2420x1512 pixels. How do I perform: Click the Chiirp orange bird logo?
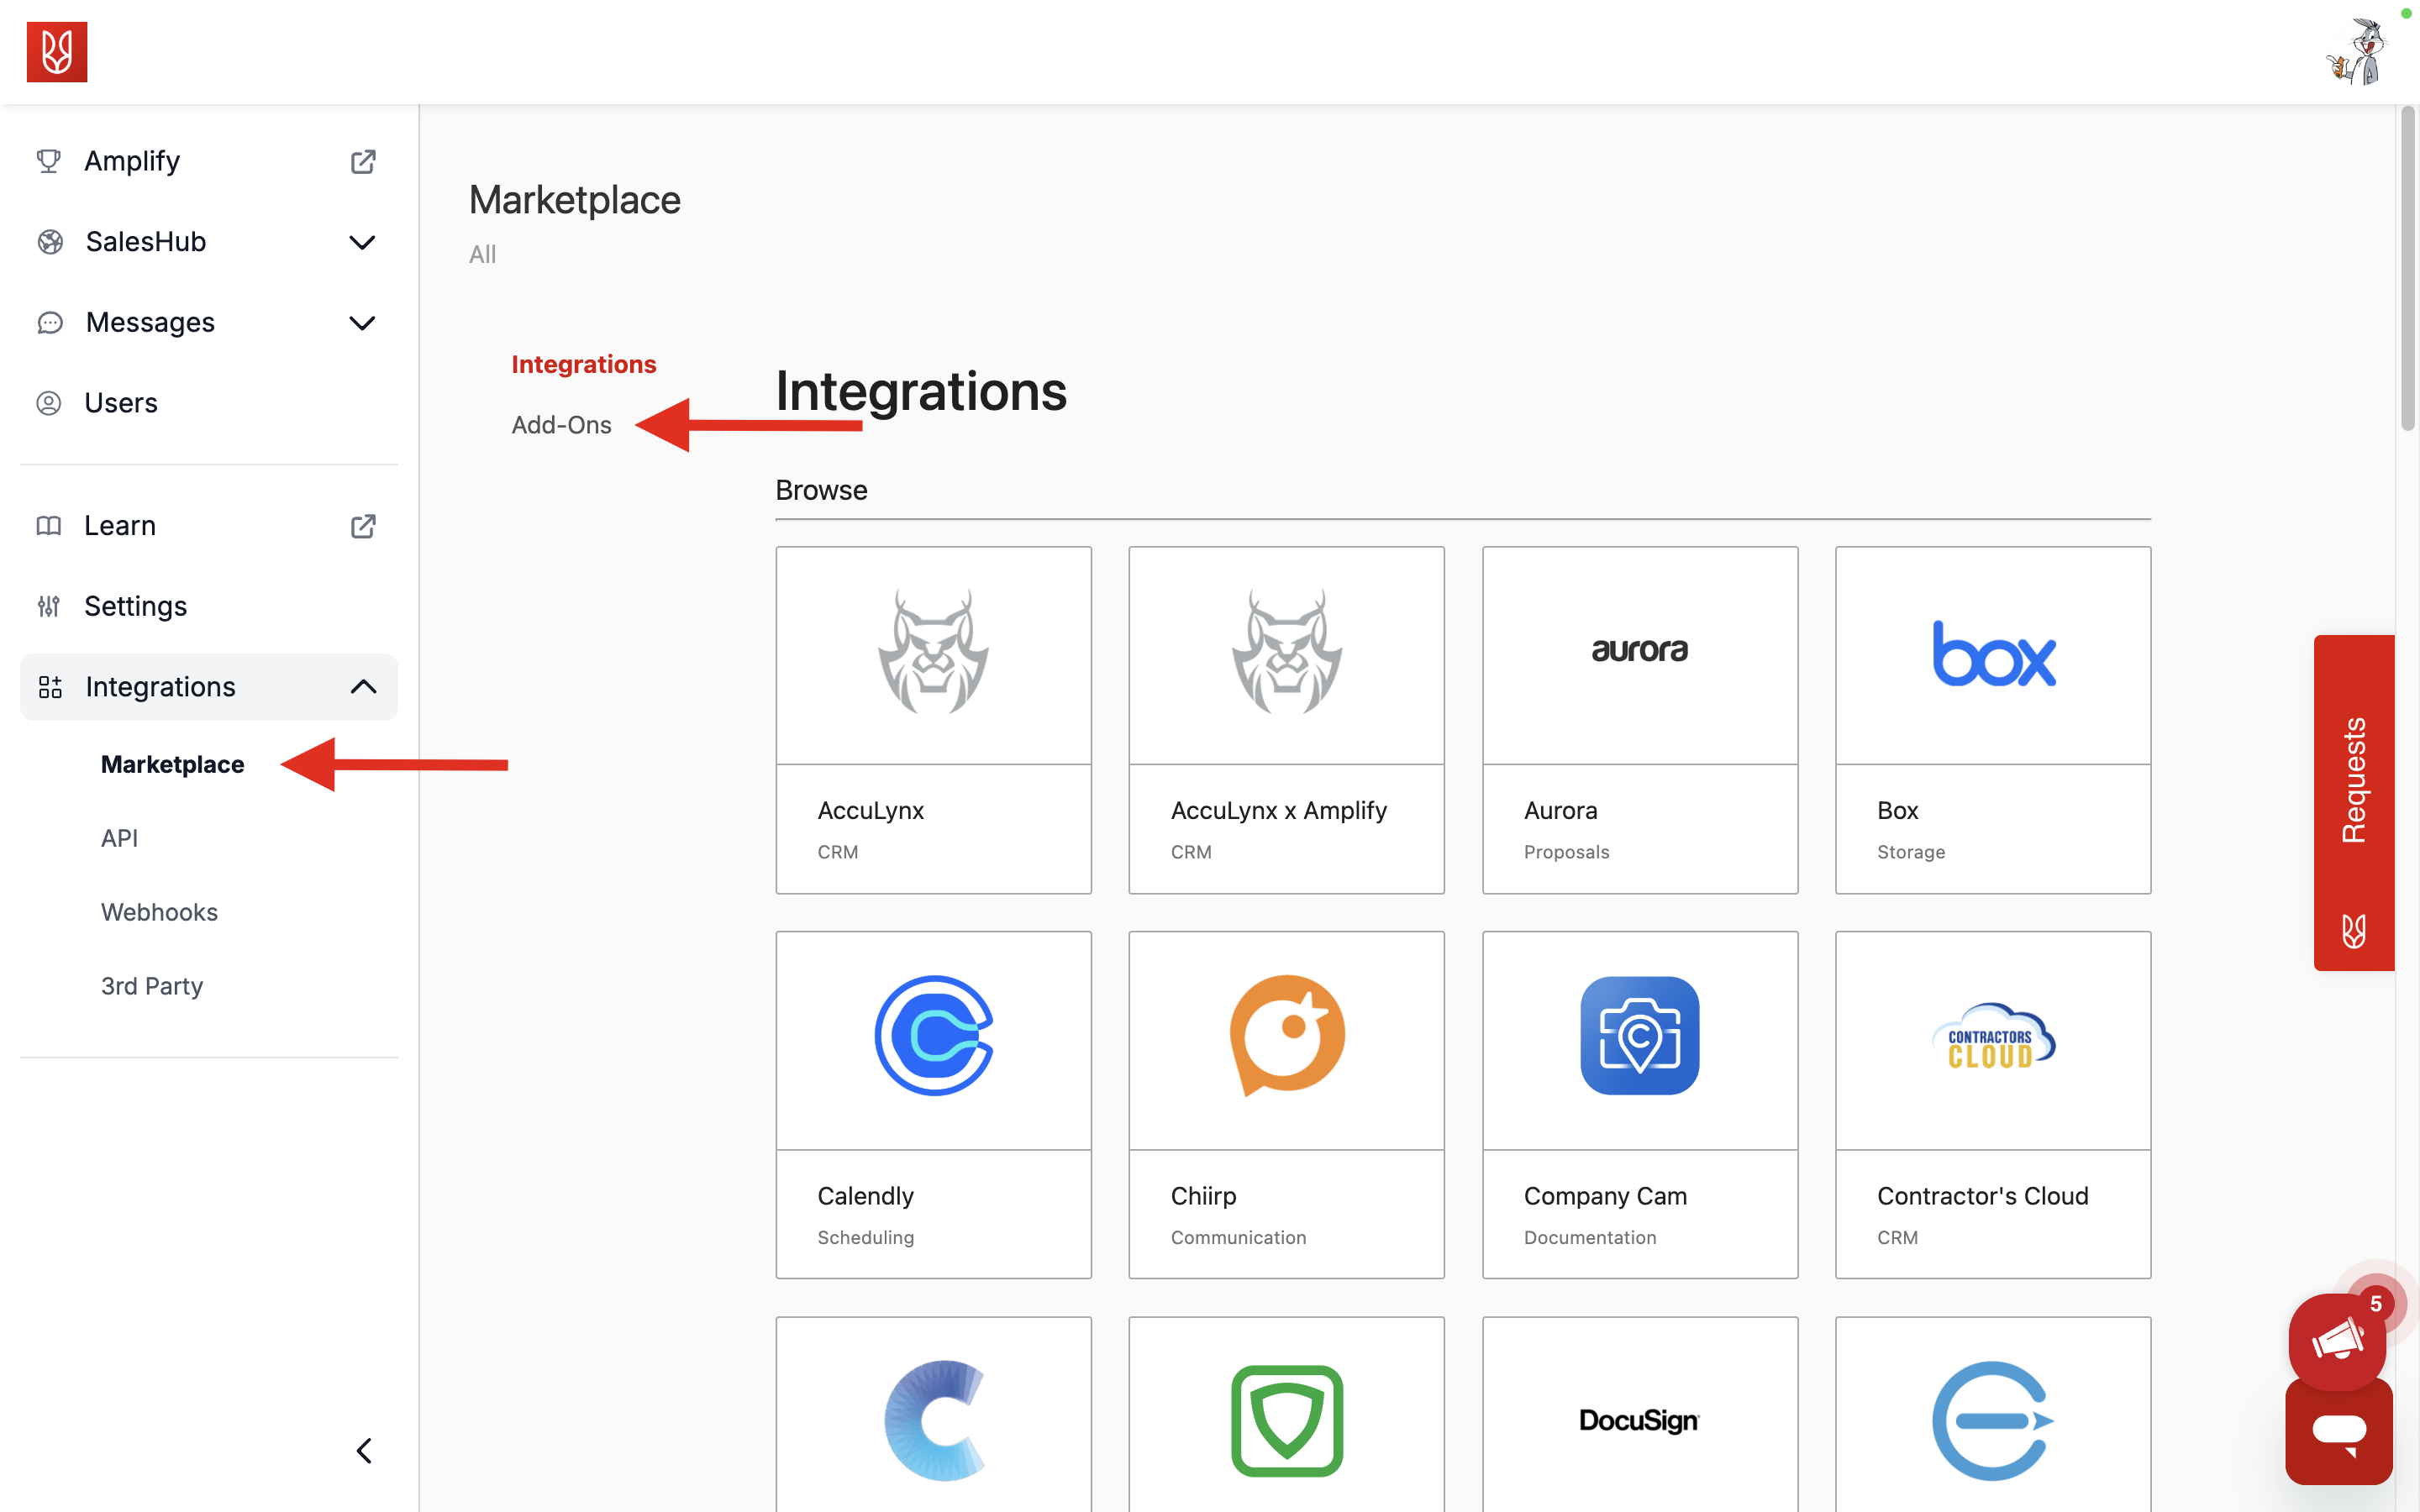click(x=1286, y=1036)
